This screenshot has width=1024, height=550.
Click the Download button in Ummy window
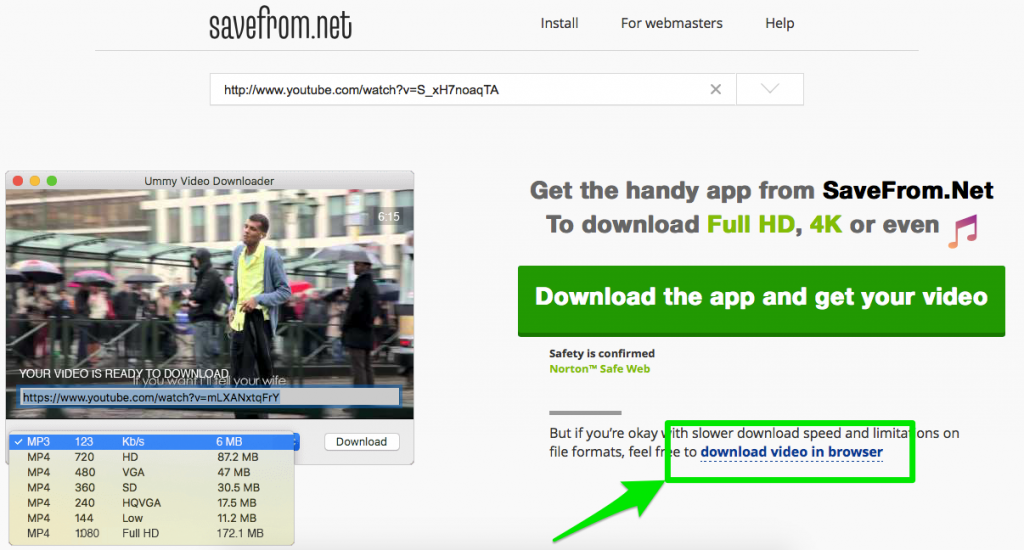point(361,442)
